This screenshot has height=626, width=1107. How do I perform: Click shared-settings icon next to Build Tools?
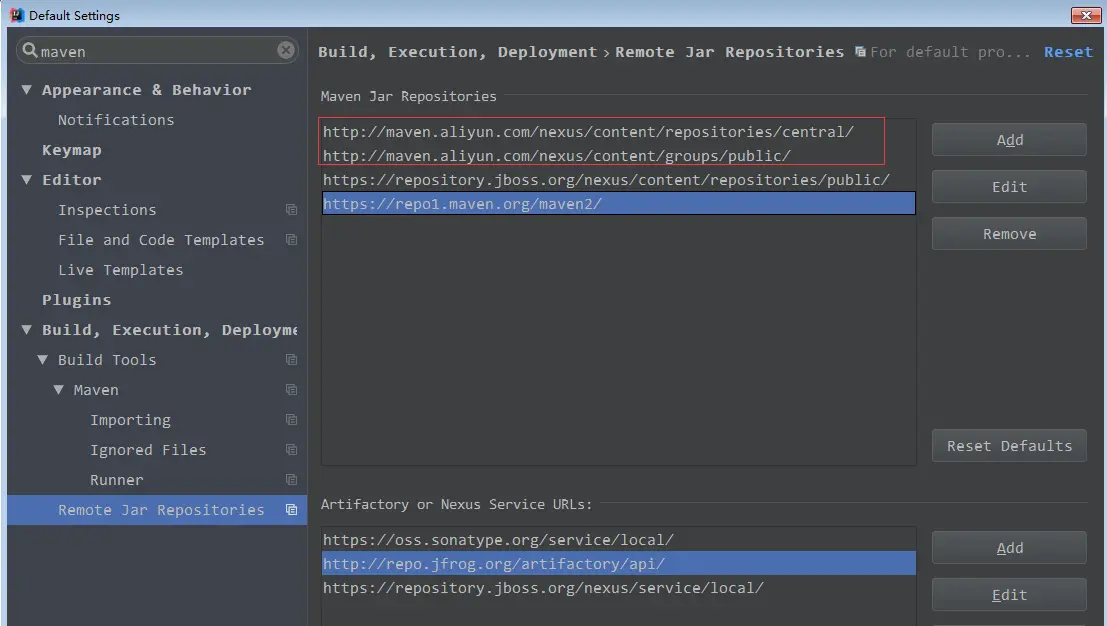click(291, 360)
